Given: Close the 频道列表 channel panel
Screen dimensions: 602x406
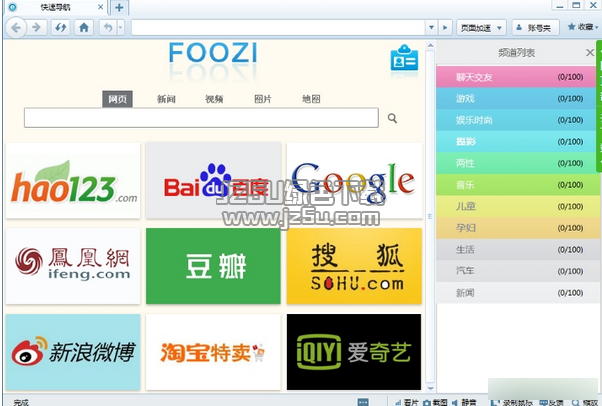Looking at the screenshot, I should coord(590,53).
